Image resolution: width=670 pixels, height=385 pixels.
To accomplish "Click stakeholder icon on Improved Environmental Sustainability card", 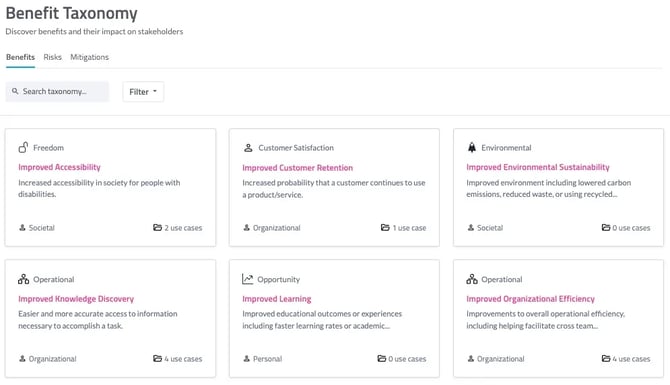I will 470,227.
